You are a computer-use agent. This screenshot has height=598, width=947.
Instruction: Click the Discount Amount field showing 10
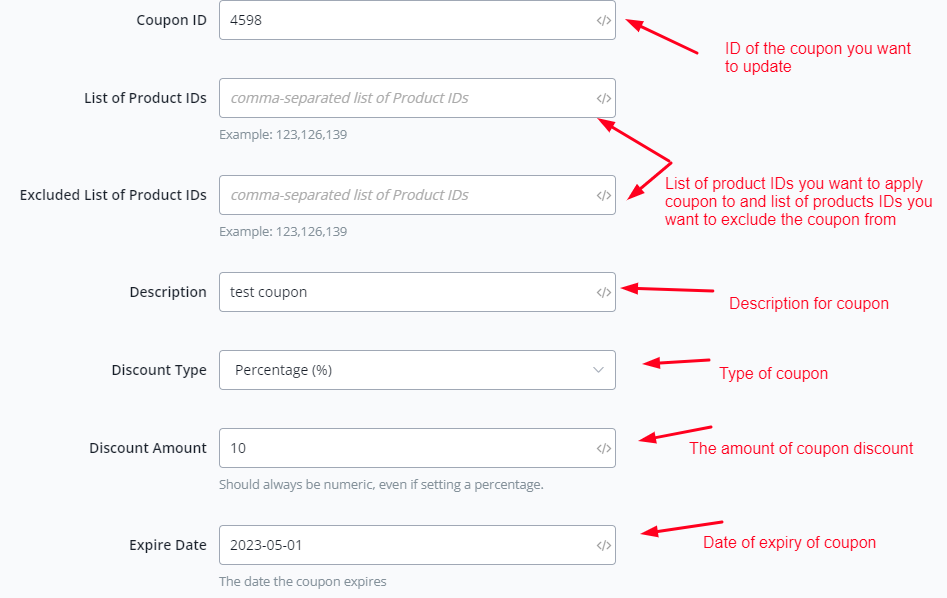click(400, 448)
